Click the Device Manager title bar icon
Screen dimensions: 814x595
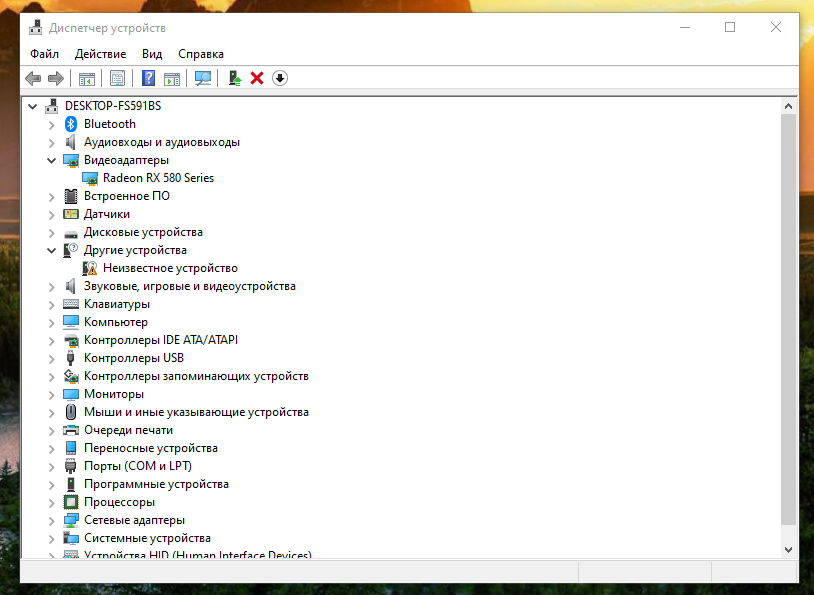[35, 28]
